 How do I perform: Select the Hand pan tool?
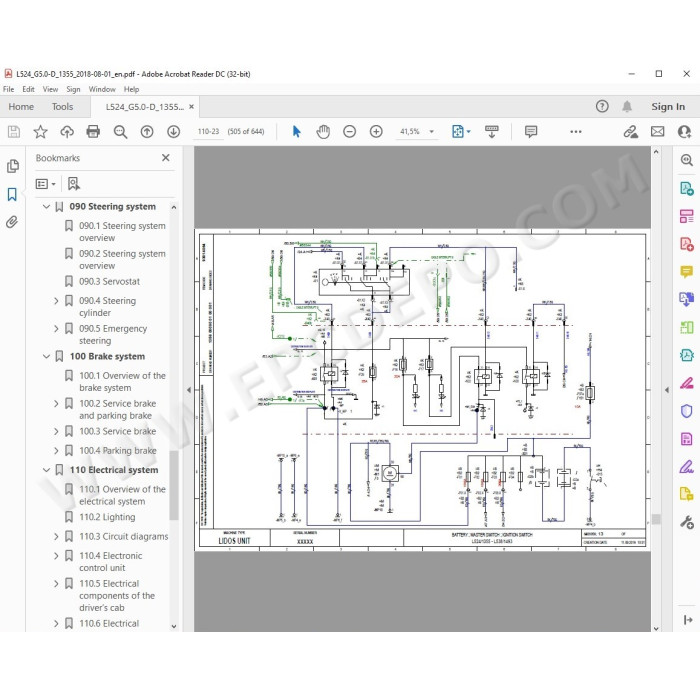(x=323, y=131)
